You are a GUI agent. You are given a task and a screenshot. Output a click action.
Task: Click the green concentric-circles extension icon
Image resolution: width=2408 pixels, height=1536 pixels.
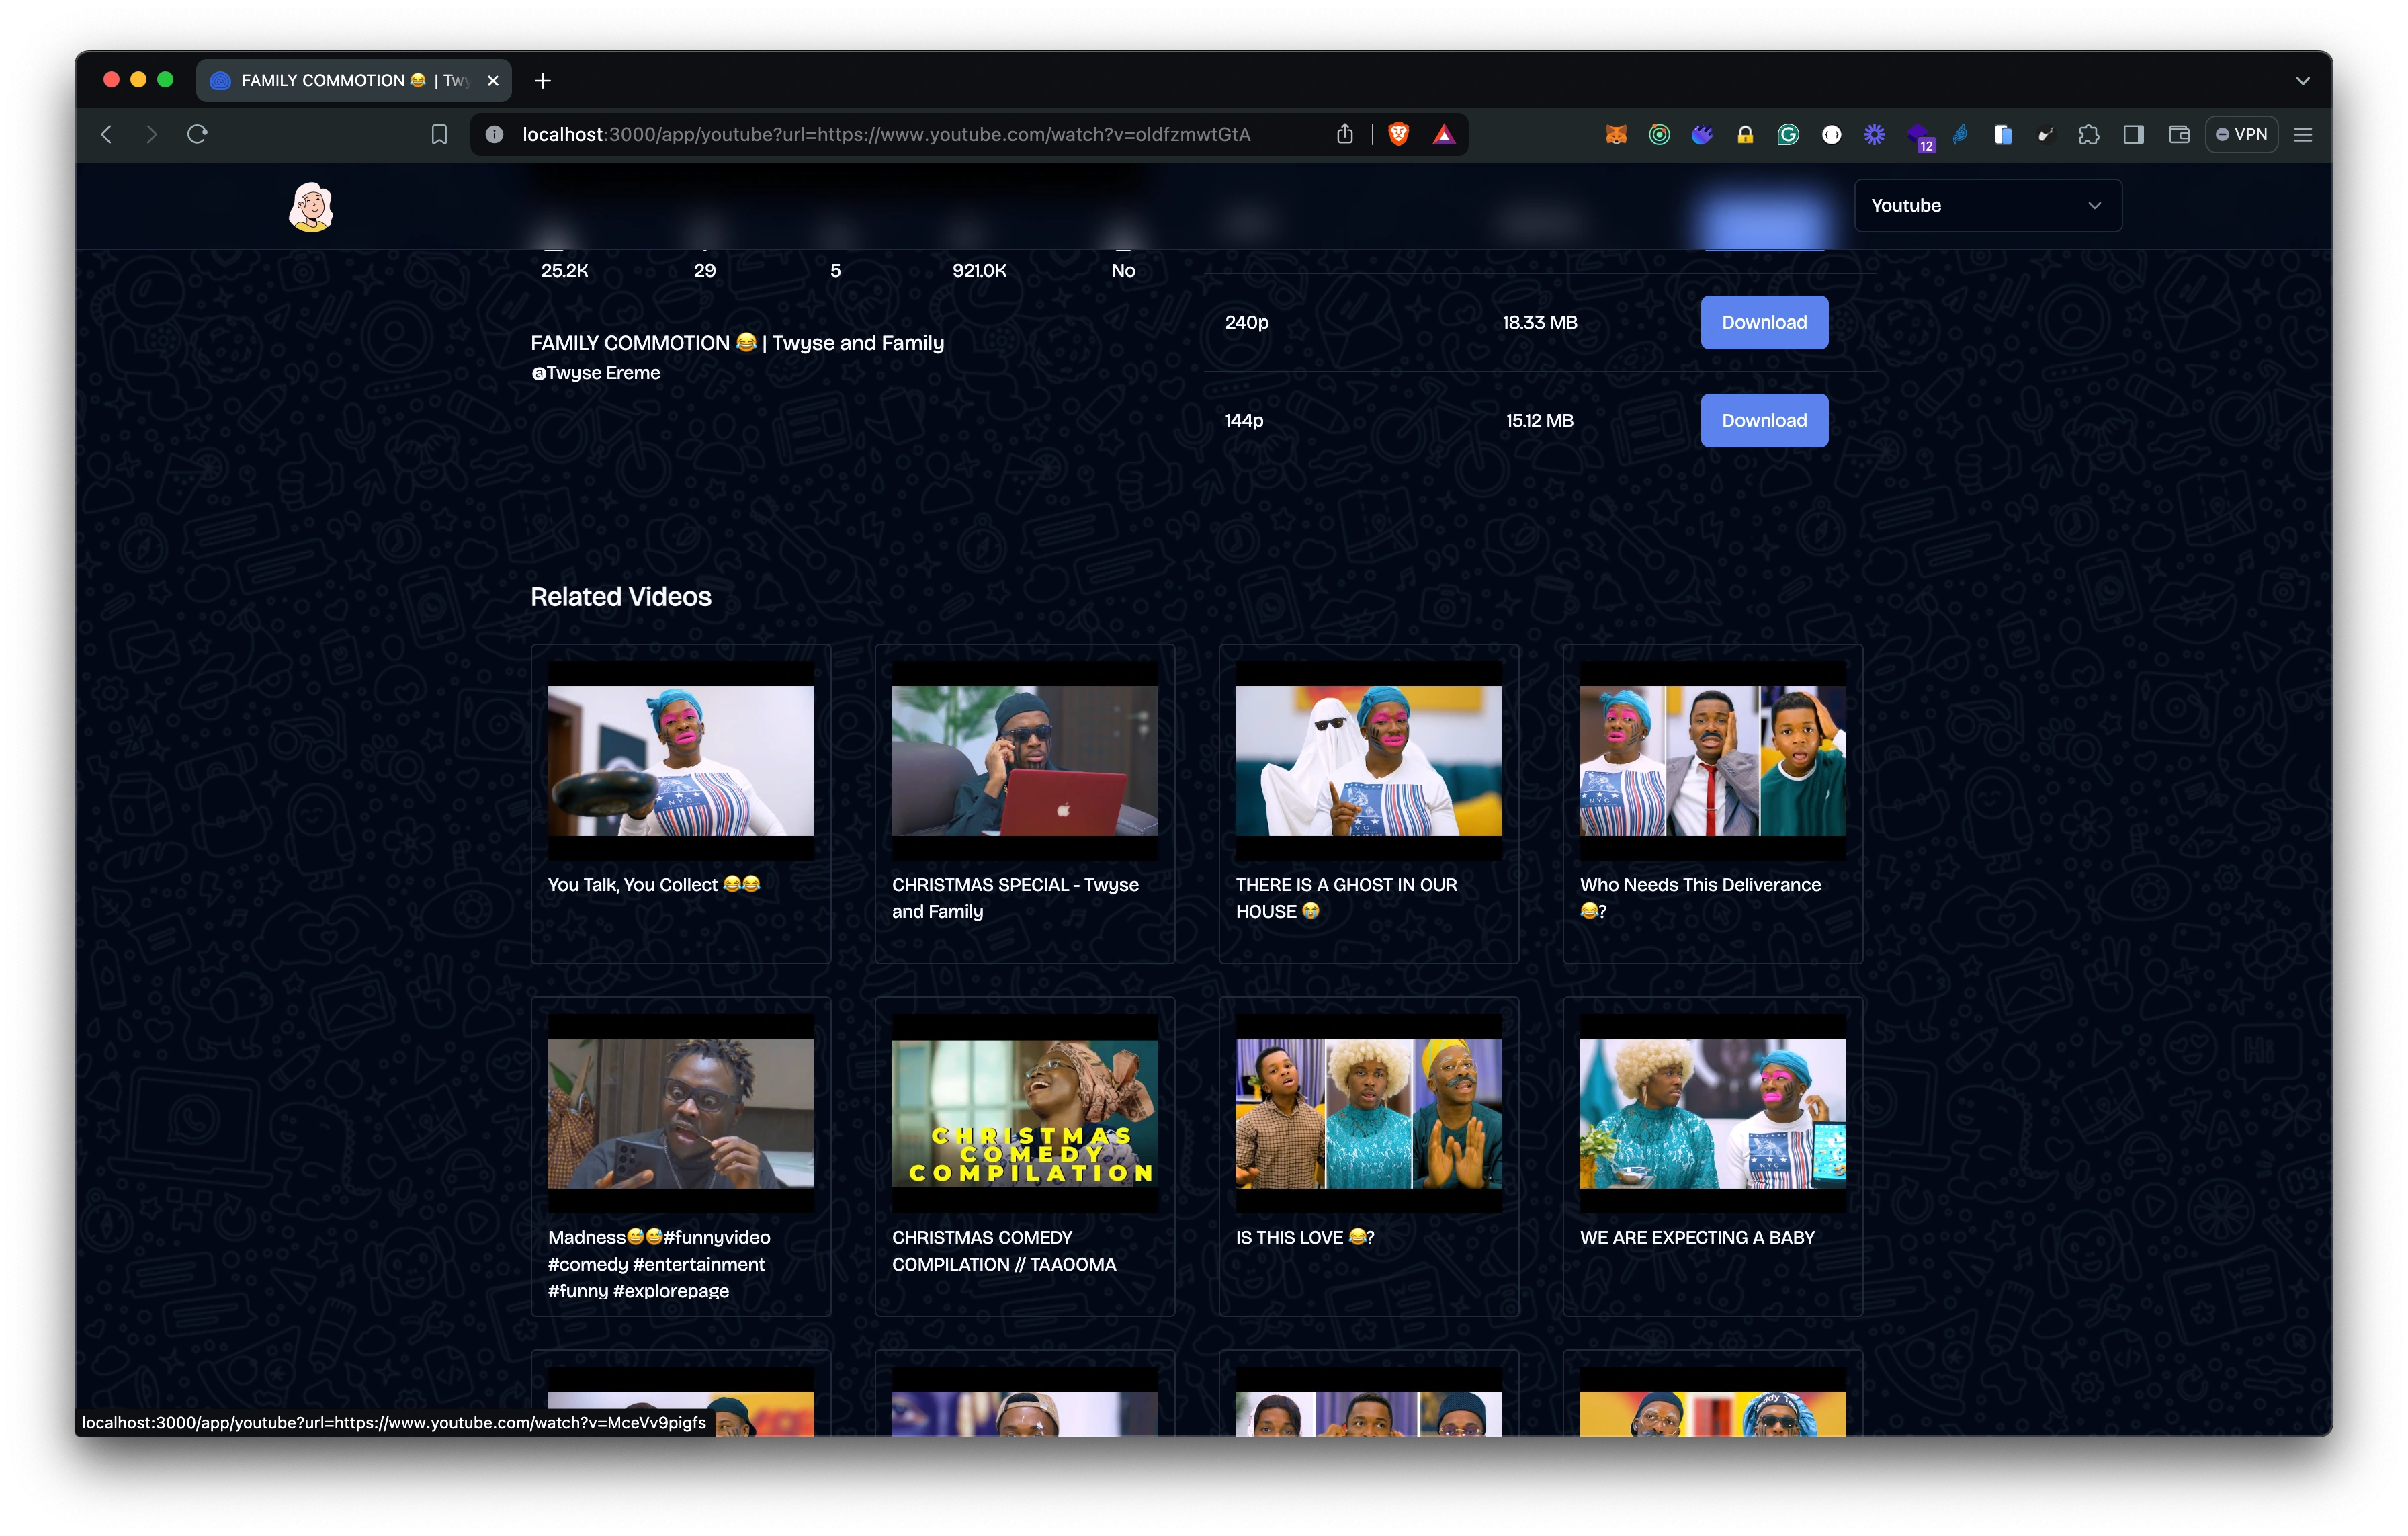pos(1659,135)
